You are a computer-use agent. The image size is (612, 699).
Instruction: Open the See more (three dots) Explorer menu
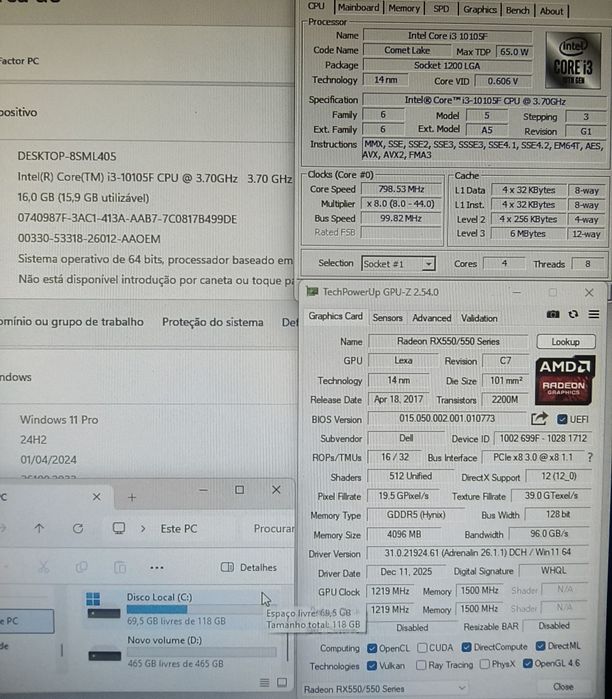click(x=156, y=567)
